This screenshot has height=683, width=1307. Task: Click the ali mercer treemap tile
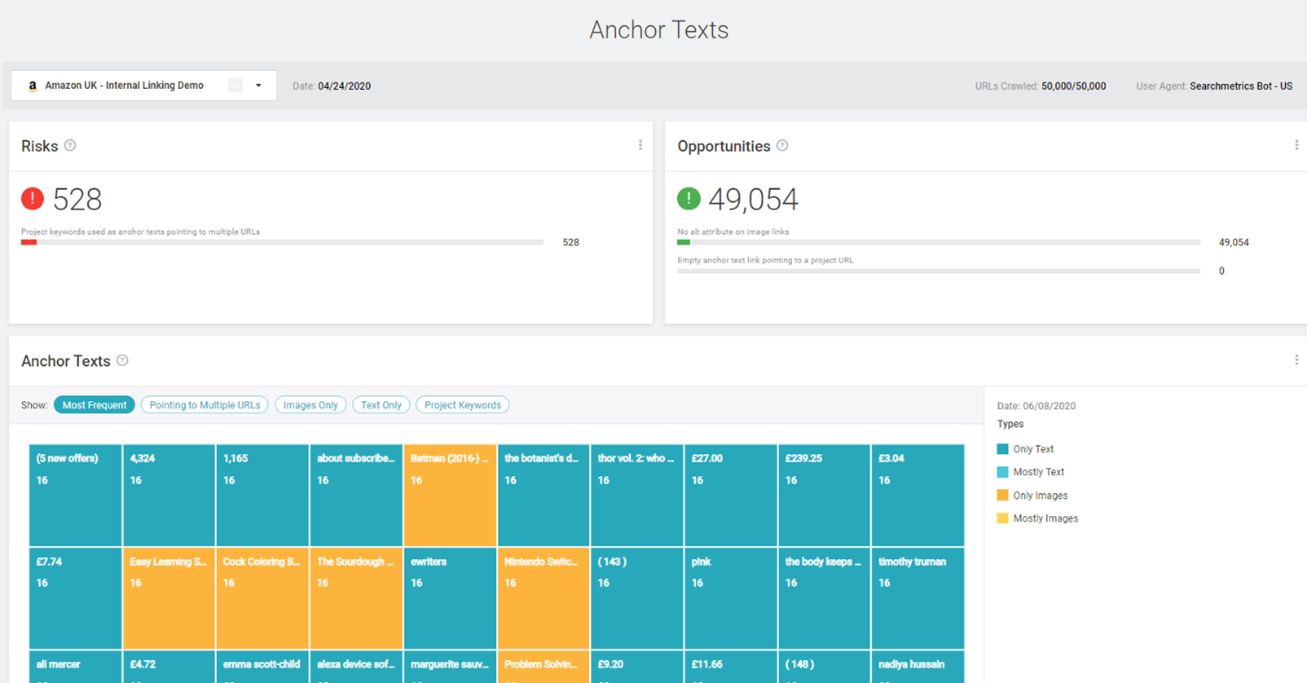(x=75, y=667)
